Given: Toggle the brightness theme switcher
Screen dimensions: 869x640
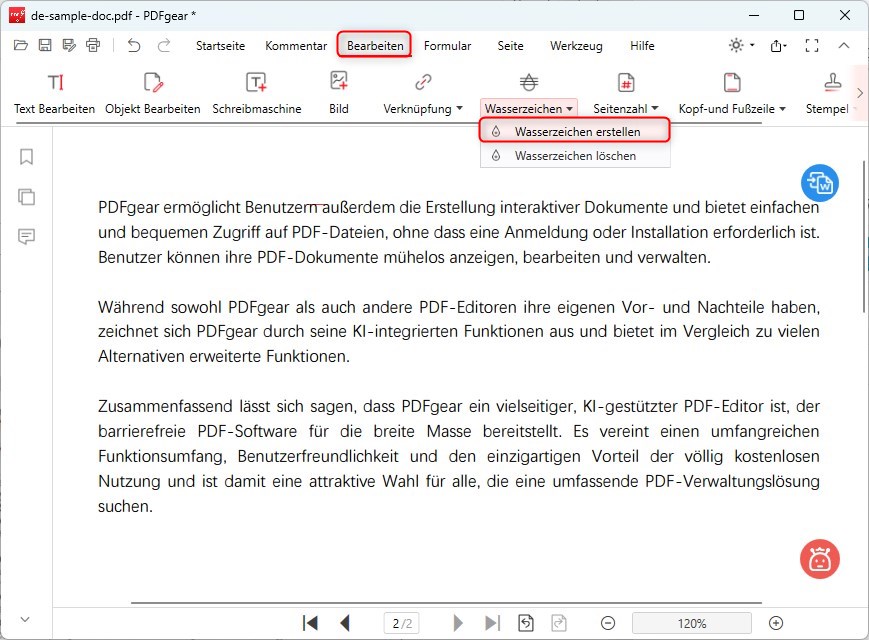Looking at the screenshot, I should click(x=737, y=46).
